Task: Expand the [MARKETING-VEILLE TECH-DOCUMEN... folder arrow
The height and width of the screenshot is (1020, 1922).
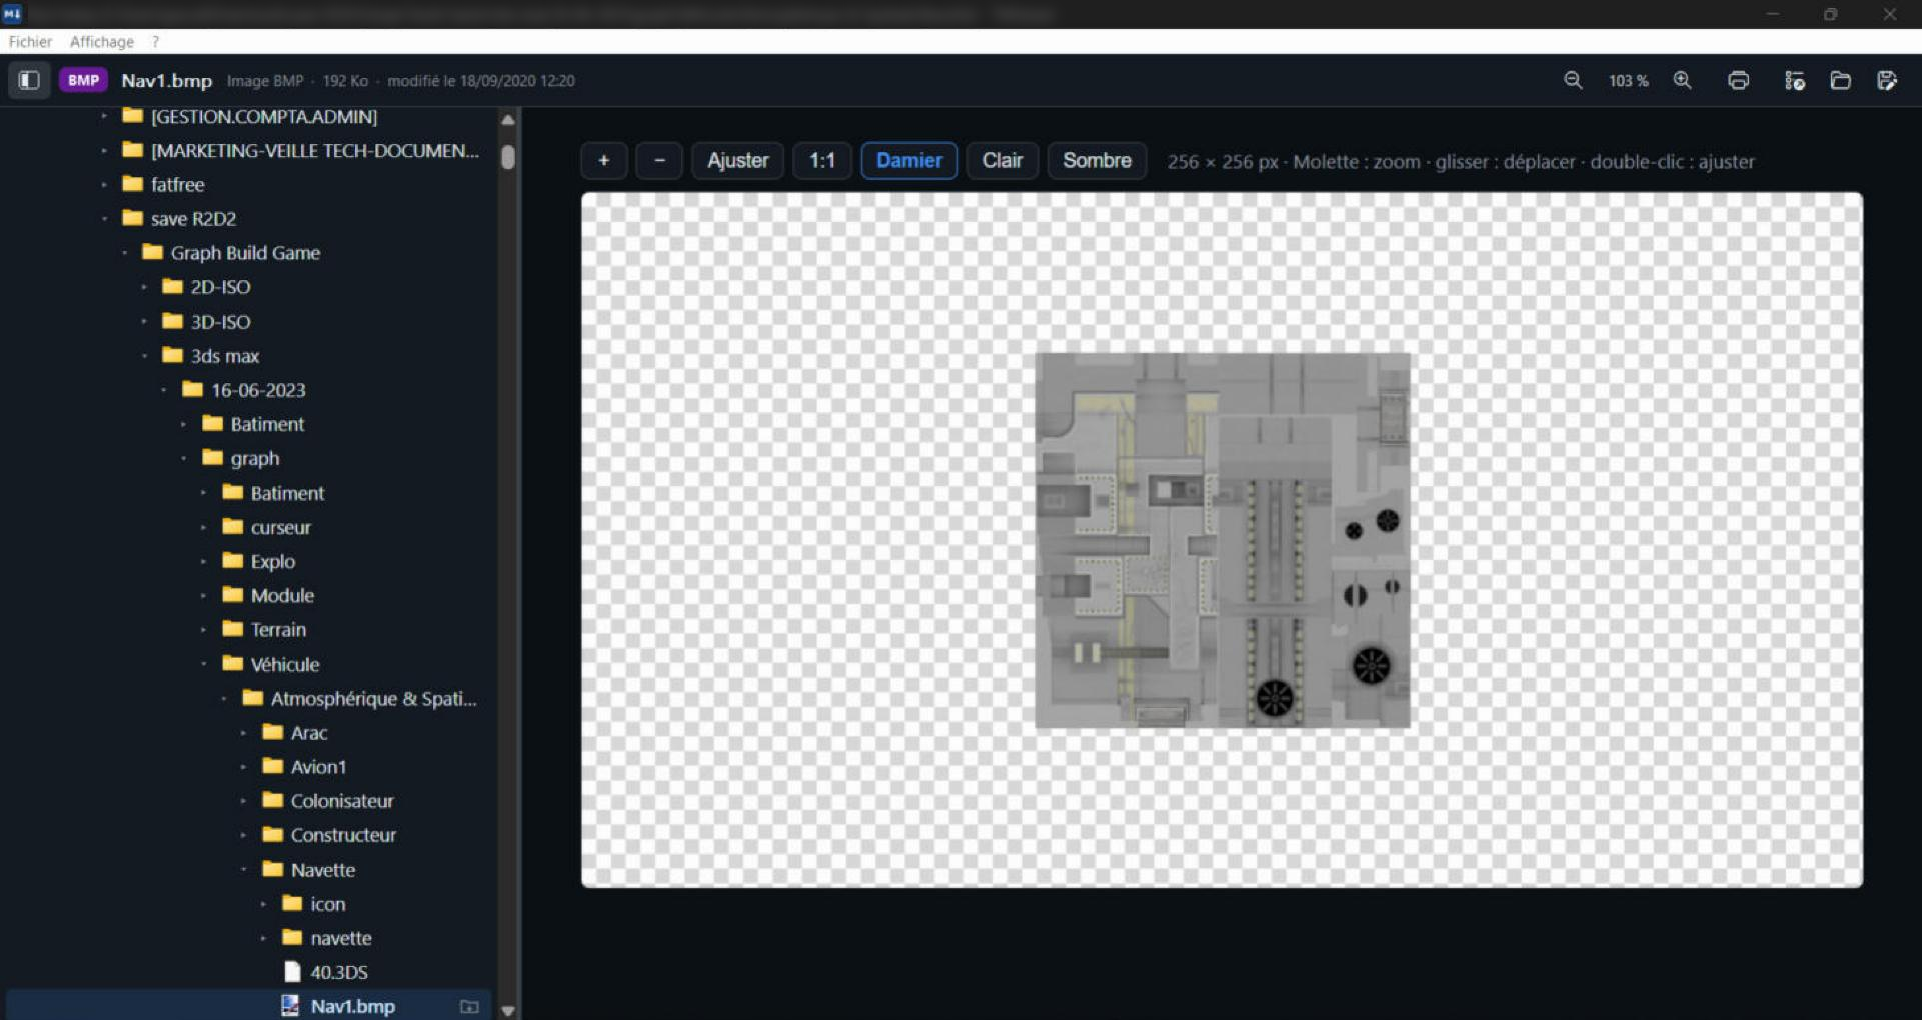Action: 104,150
